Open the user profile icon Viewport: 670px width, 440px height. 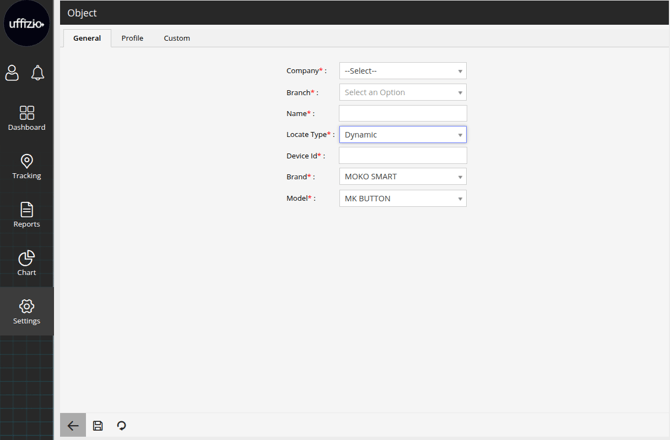coord(12,73)
